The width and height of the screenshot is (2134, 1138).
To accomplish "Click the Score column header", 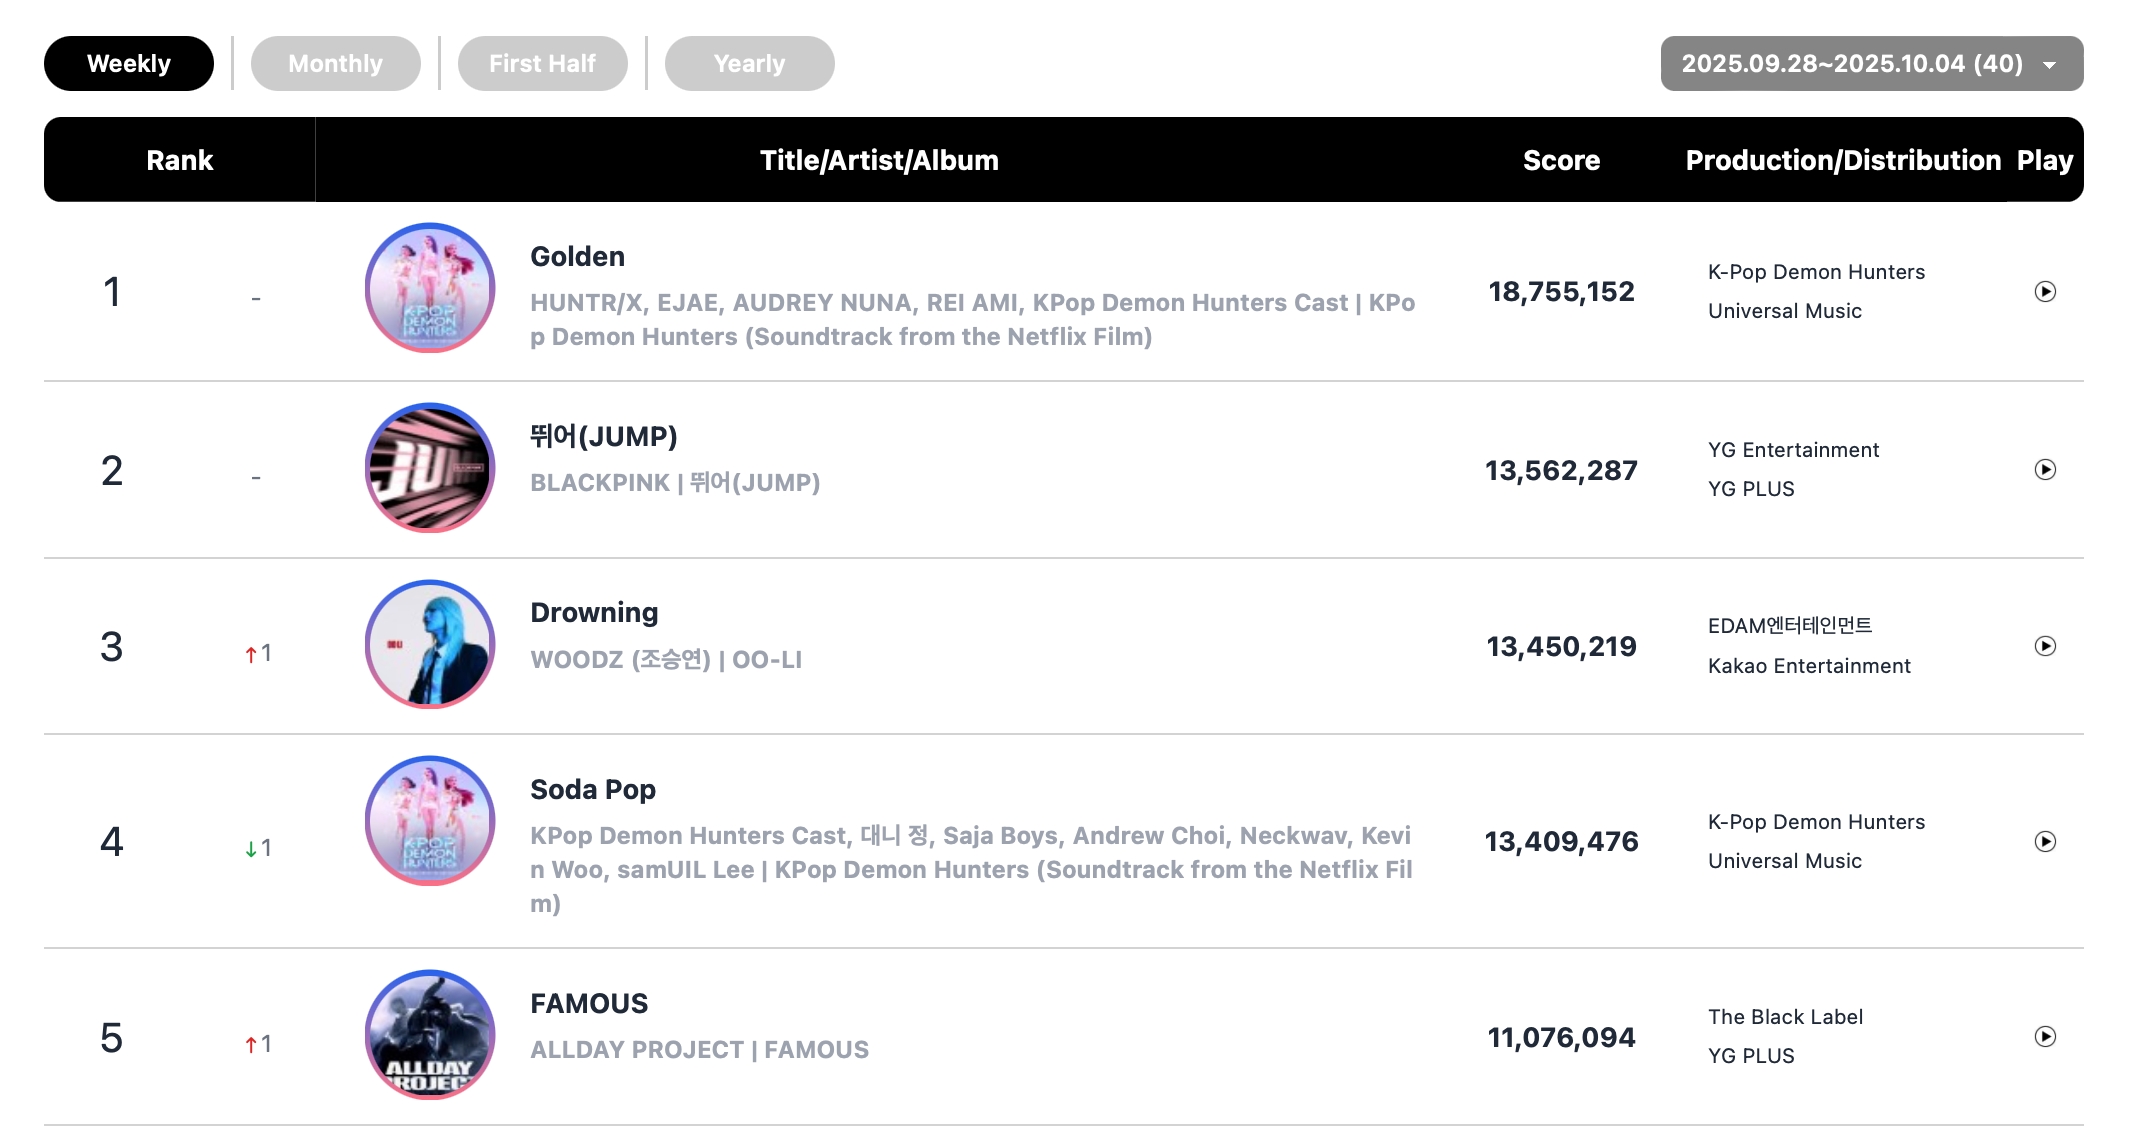I will pos(1561,161).
